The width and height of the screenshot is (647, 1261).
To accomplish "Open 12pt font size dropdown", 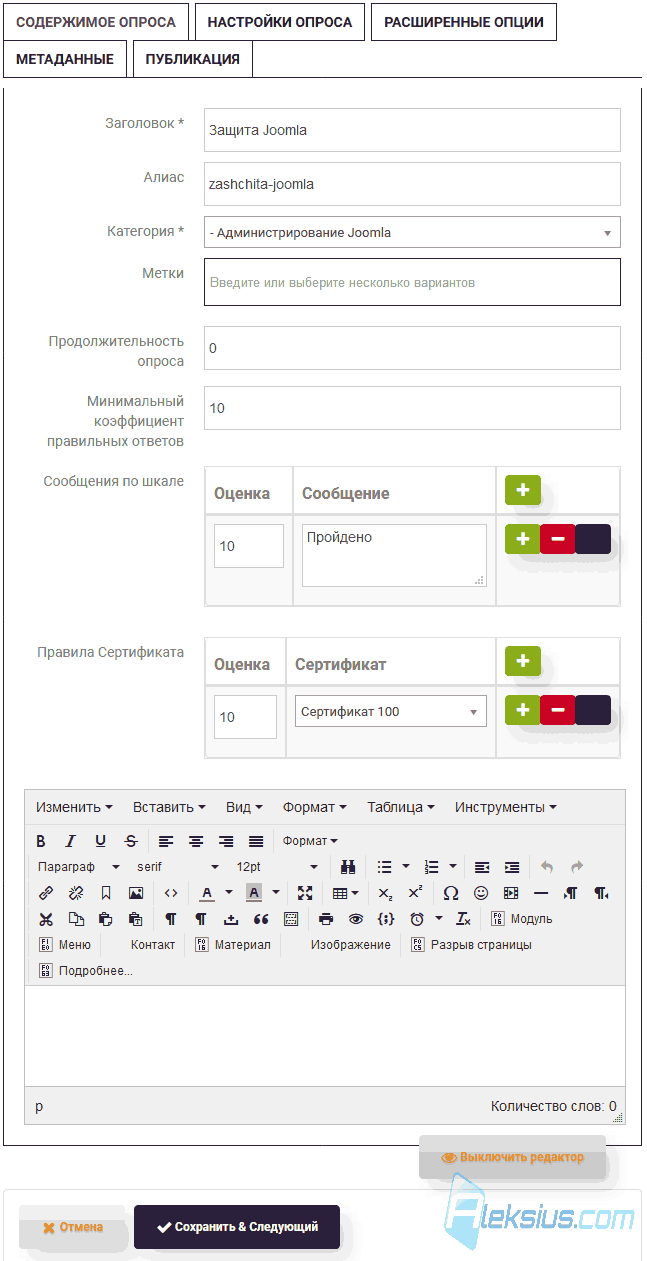I will [277, 867].
